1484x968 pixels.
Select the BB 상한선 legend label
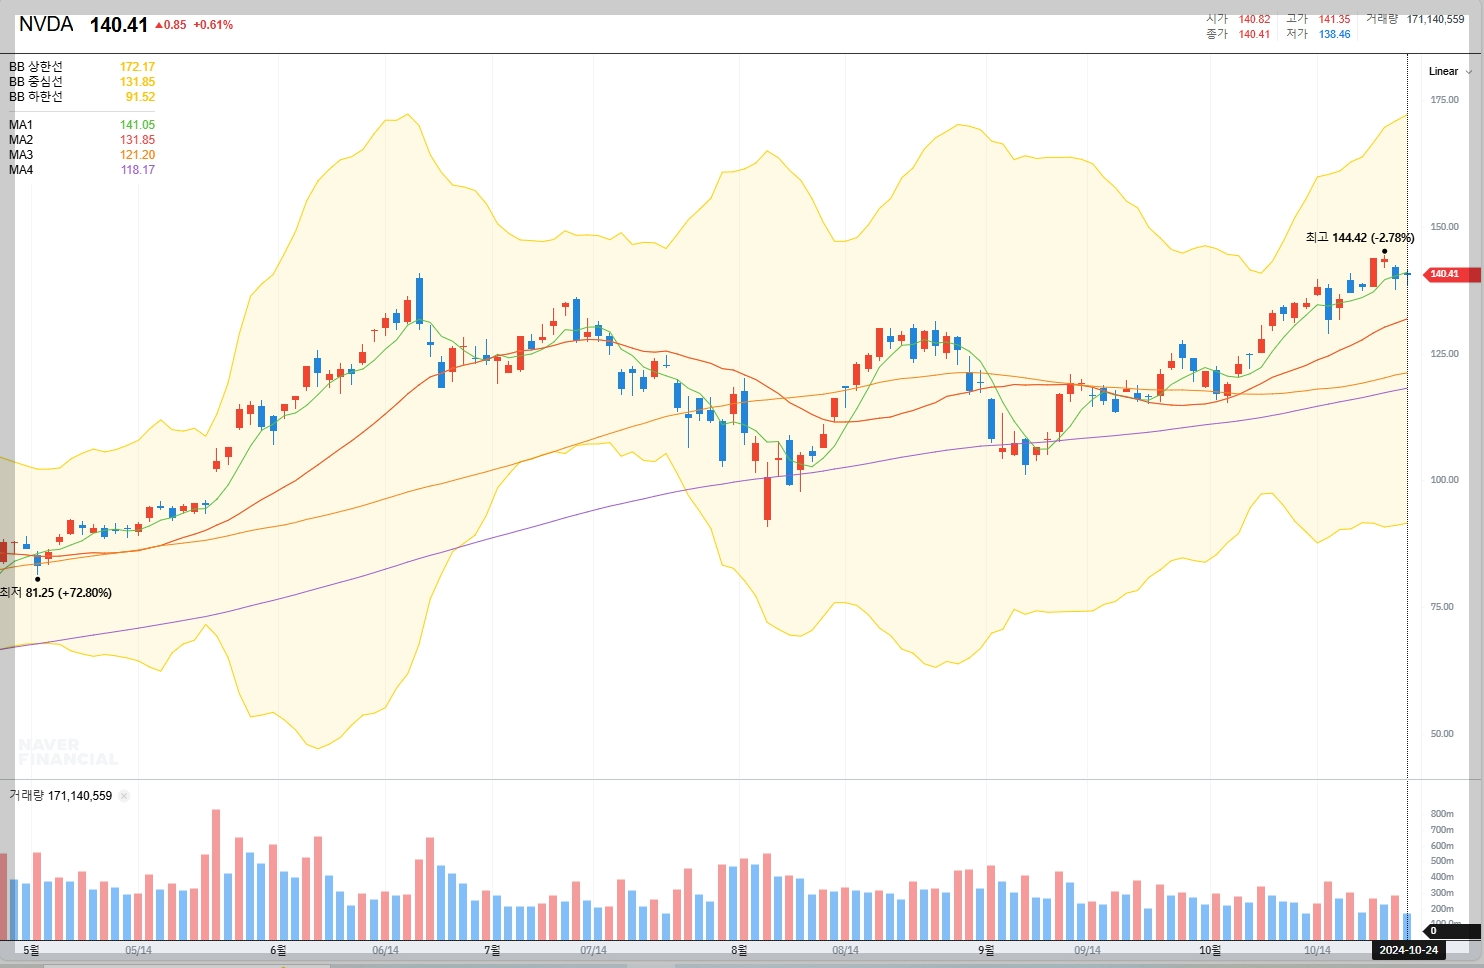(36, 67)
